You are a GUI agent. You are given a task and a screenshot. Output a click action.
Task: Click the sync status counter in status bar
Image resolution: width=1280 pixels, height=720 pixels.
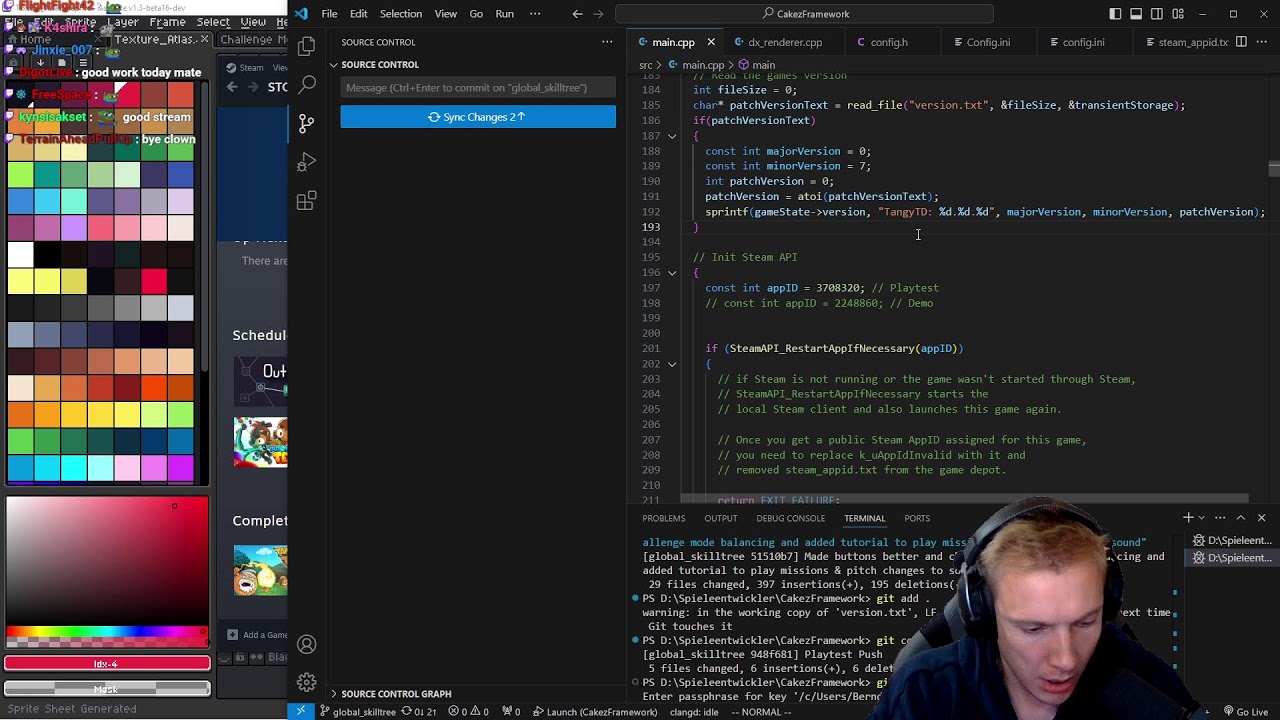click(x=419, y=712)
